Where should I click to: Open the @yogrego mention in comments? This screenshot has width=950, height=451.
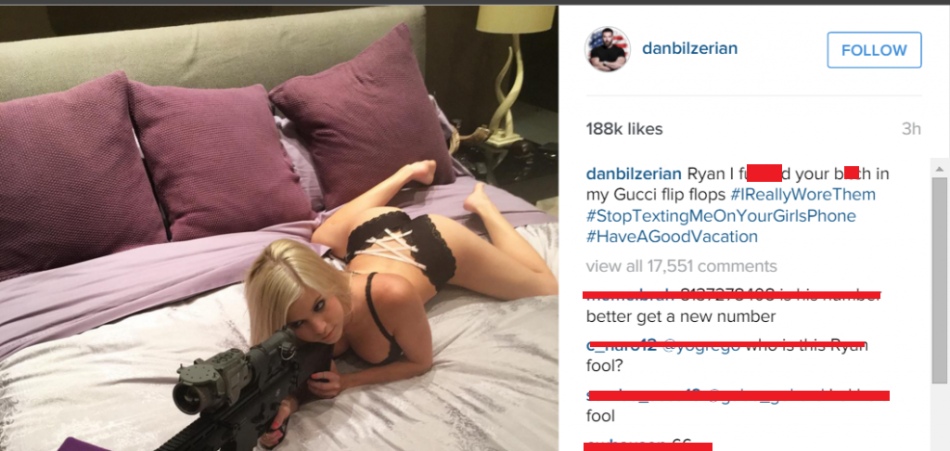700,346
